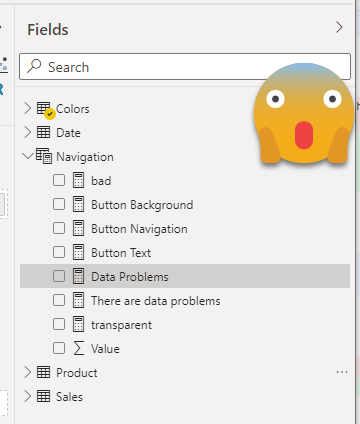Check the Data Problems checkbox

[59, 276]
